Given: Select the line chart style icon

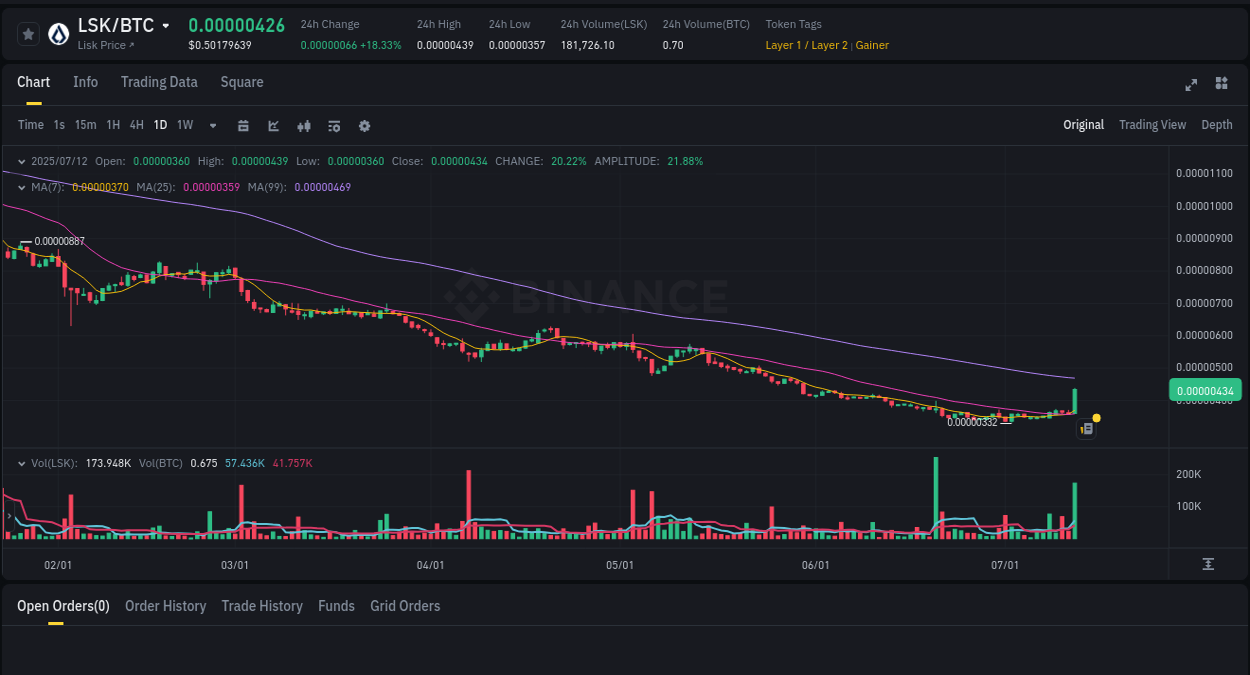Looking at the screenshot, I should click(273, 126).
